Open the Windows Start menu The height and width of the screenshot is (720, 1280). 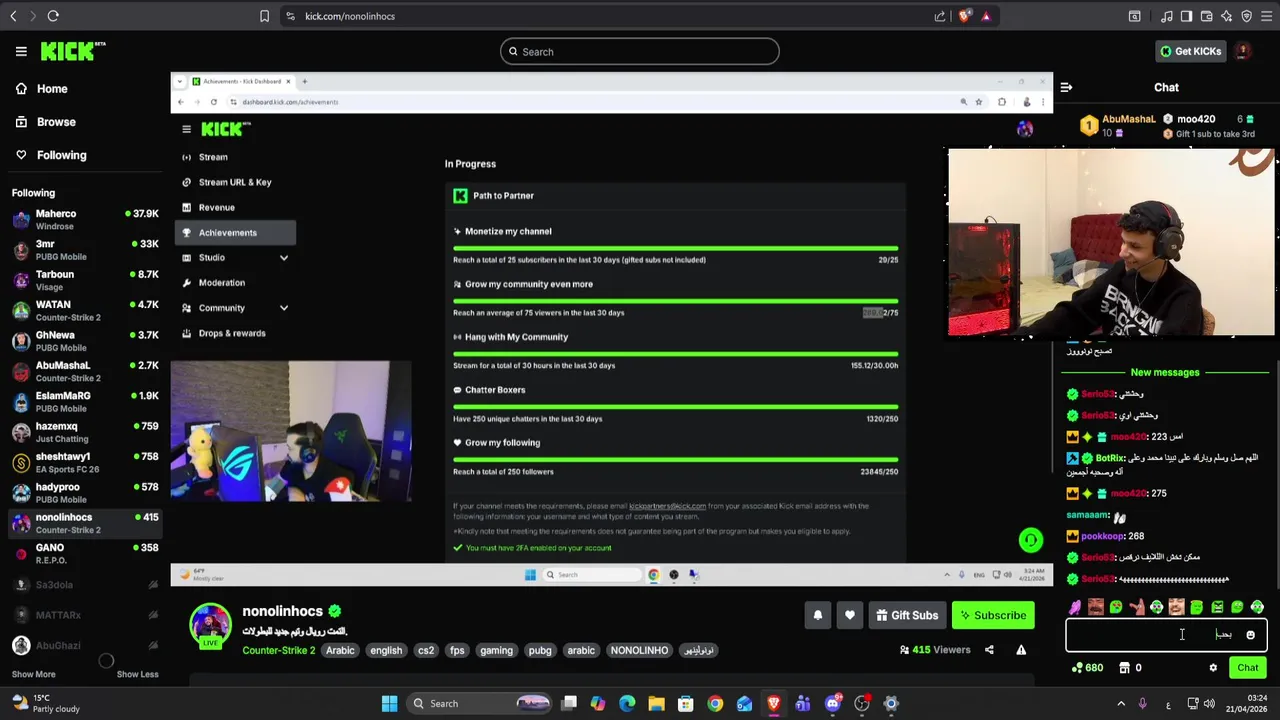coord(389,703)
